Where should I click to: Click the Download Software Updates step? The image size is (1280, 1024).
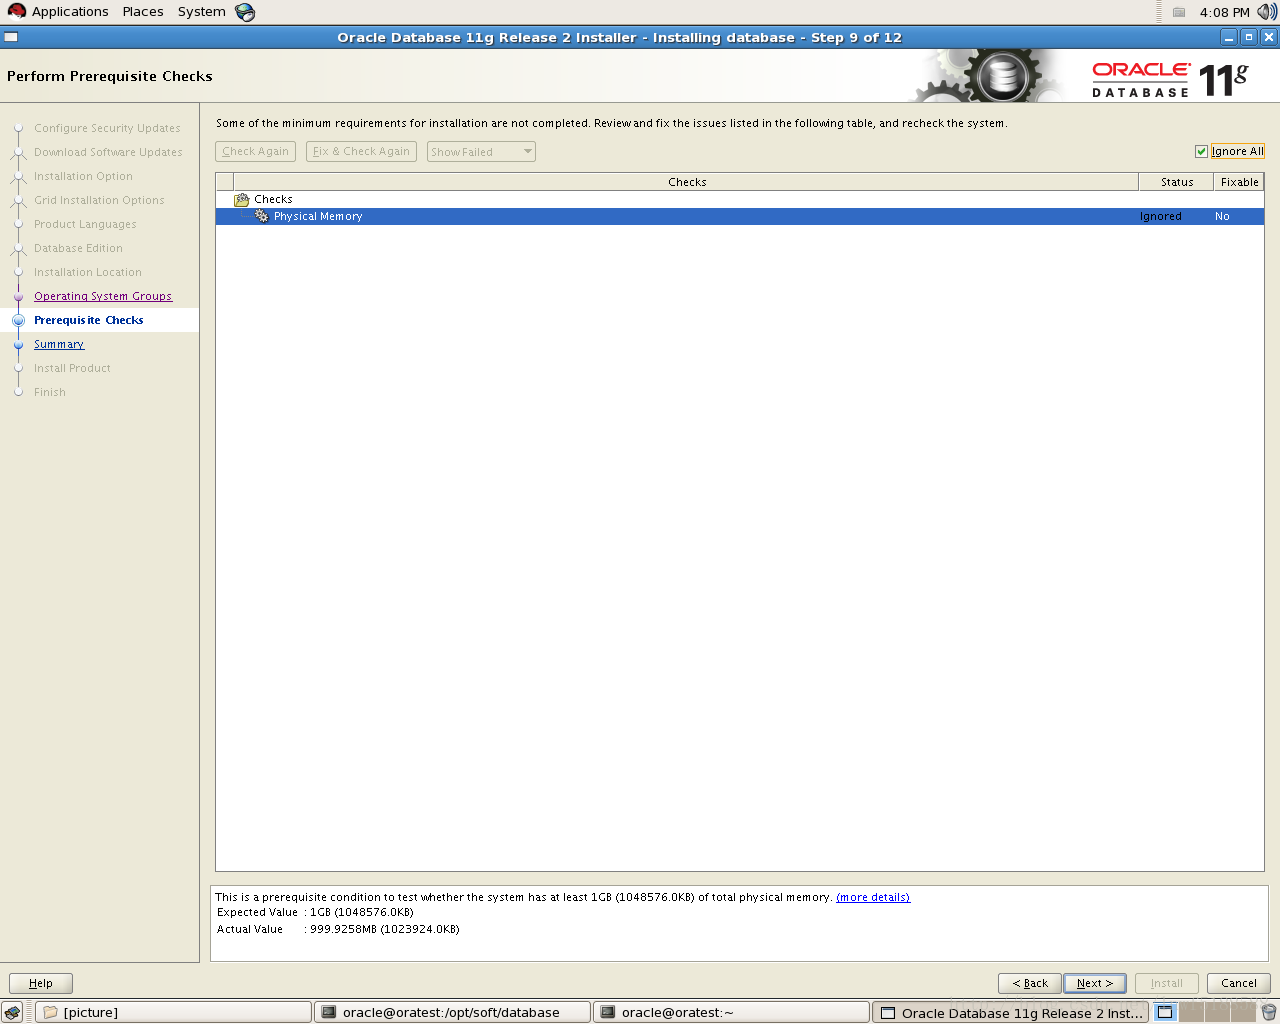pyautogui.click(x=108, y=152)
